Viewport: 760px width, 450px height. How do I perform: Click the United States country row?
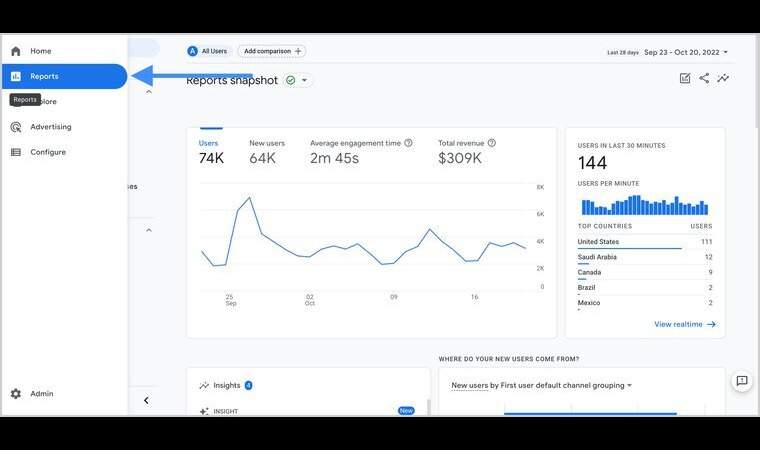click(645, 242)
